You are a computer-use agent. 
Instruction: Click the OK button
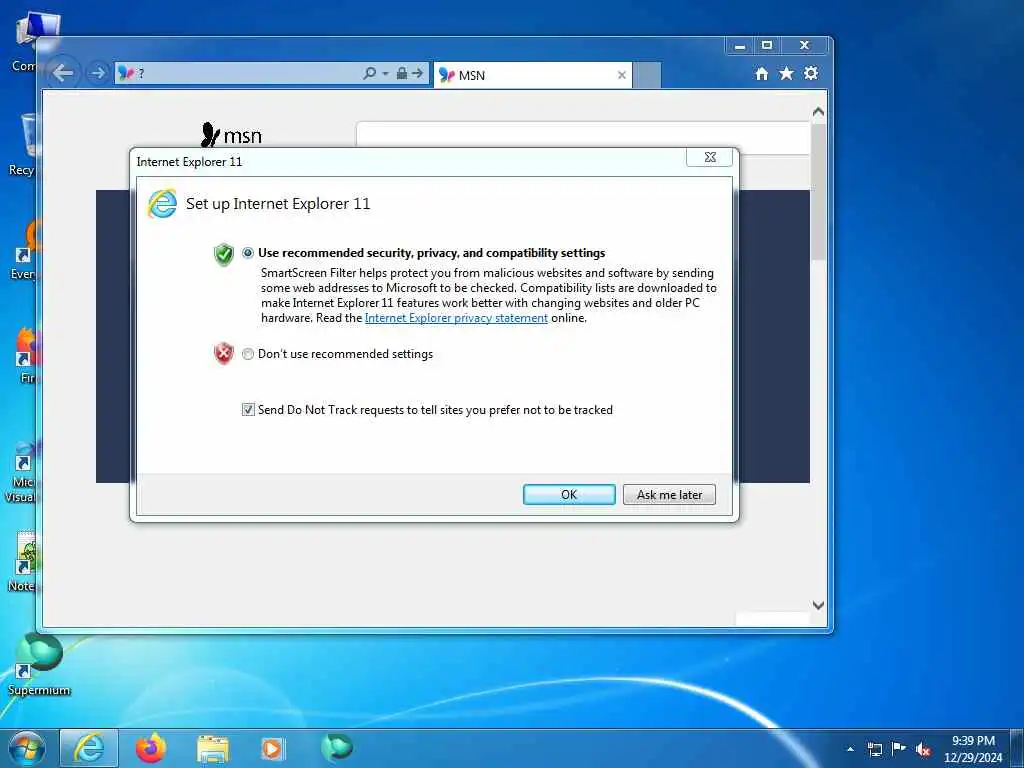pyautogui.click(x=569, y=494)
